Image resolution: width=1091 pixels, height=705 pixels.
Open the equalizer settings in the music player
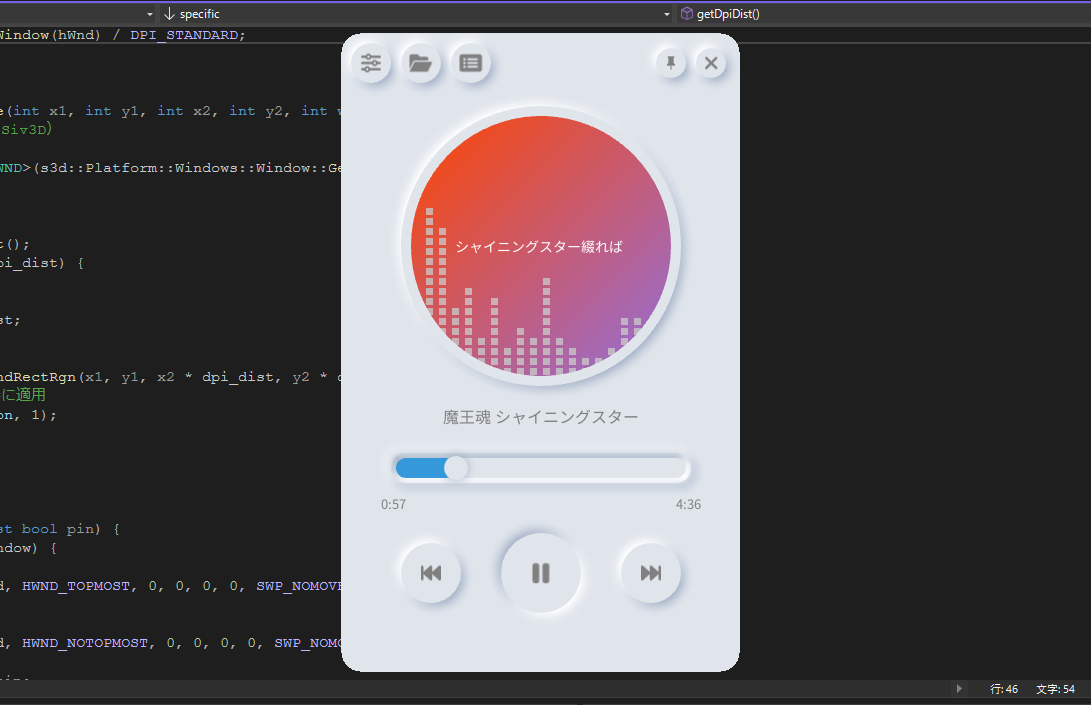371,62
